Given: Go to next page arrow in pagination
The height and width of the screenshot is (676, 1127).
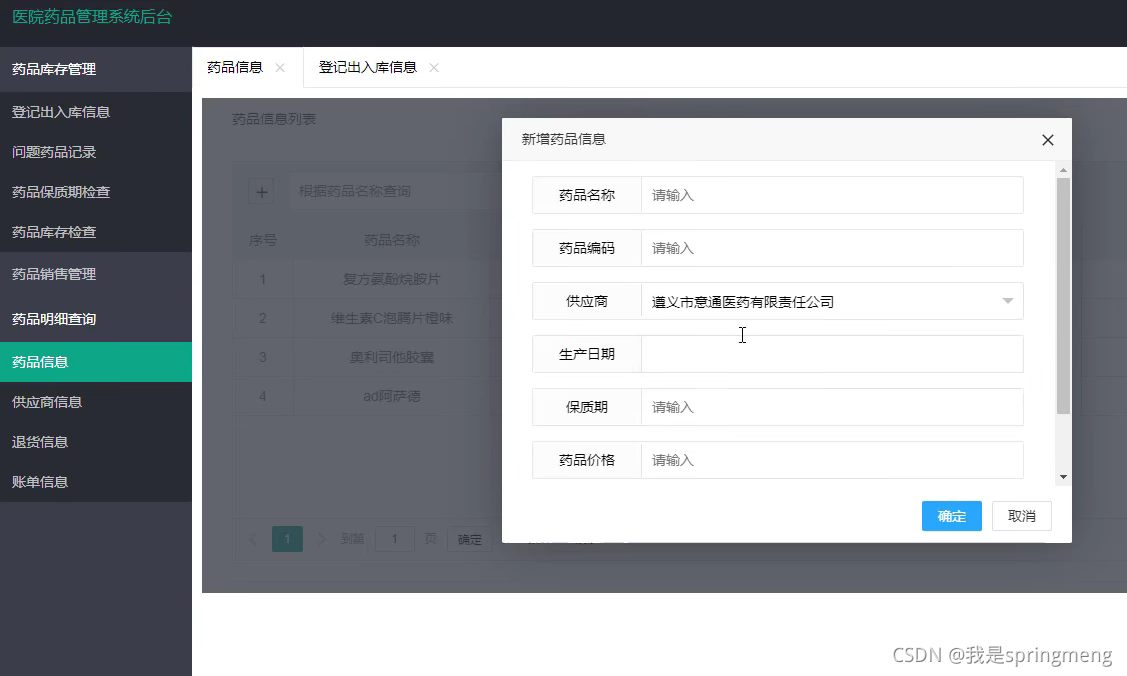Looking at the screenshot, I should click(321, 539).
